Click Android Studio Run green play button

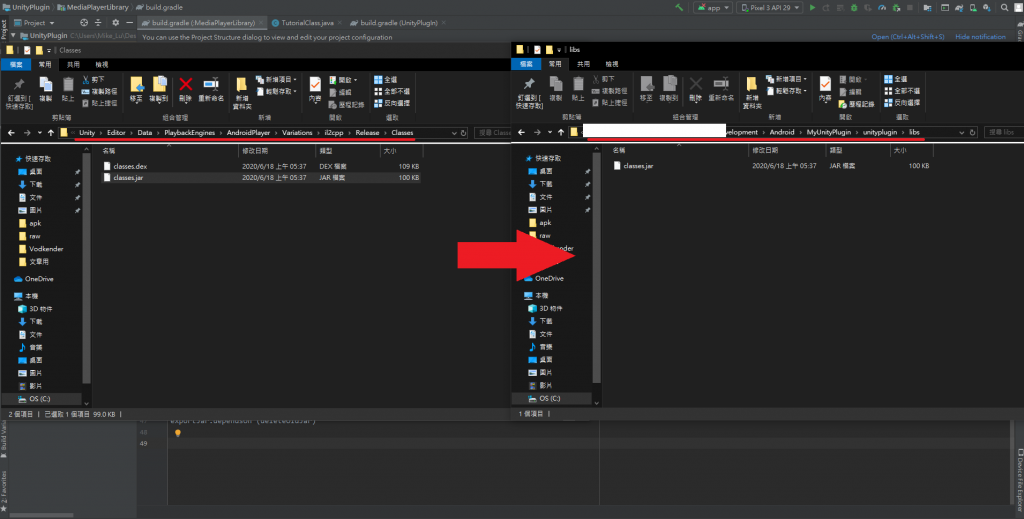tap(812, 8)
